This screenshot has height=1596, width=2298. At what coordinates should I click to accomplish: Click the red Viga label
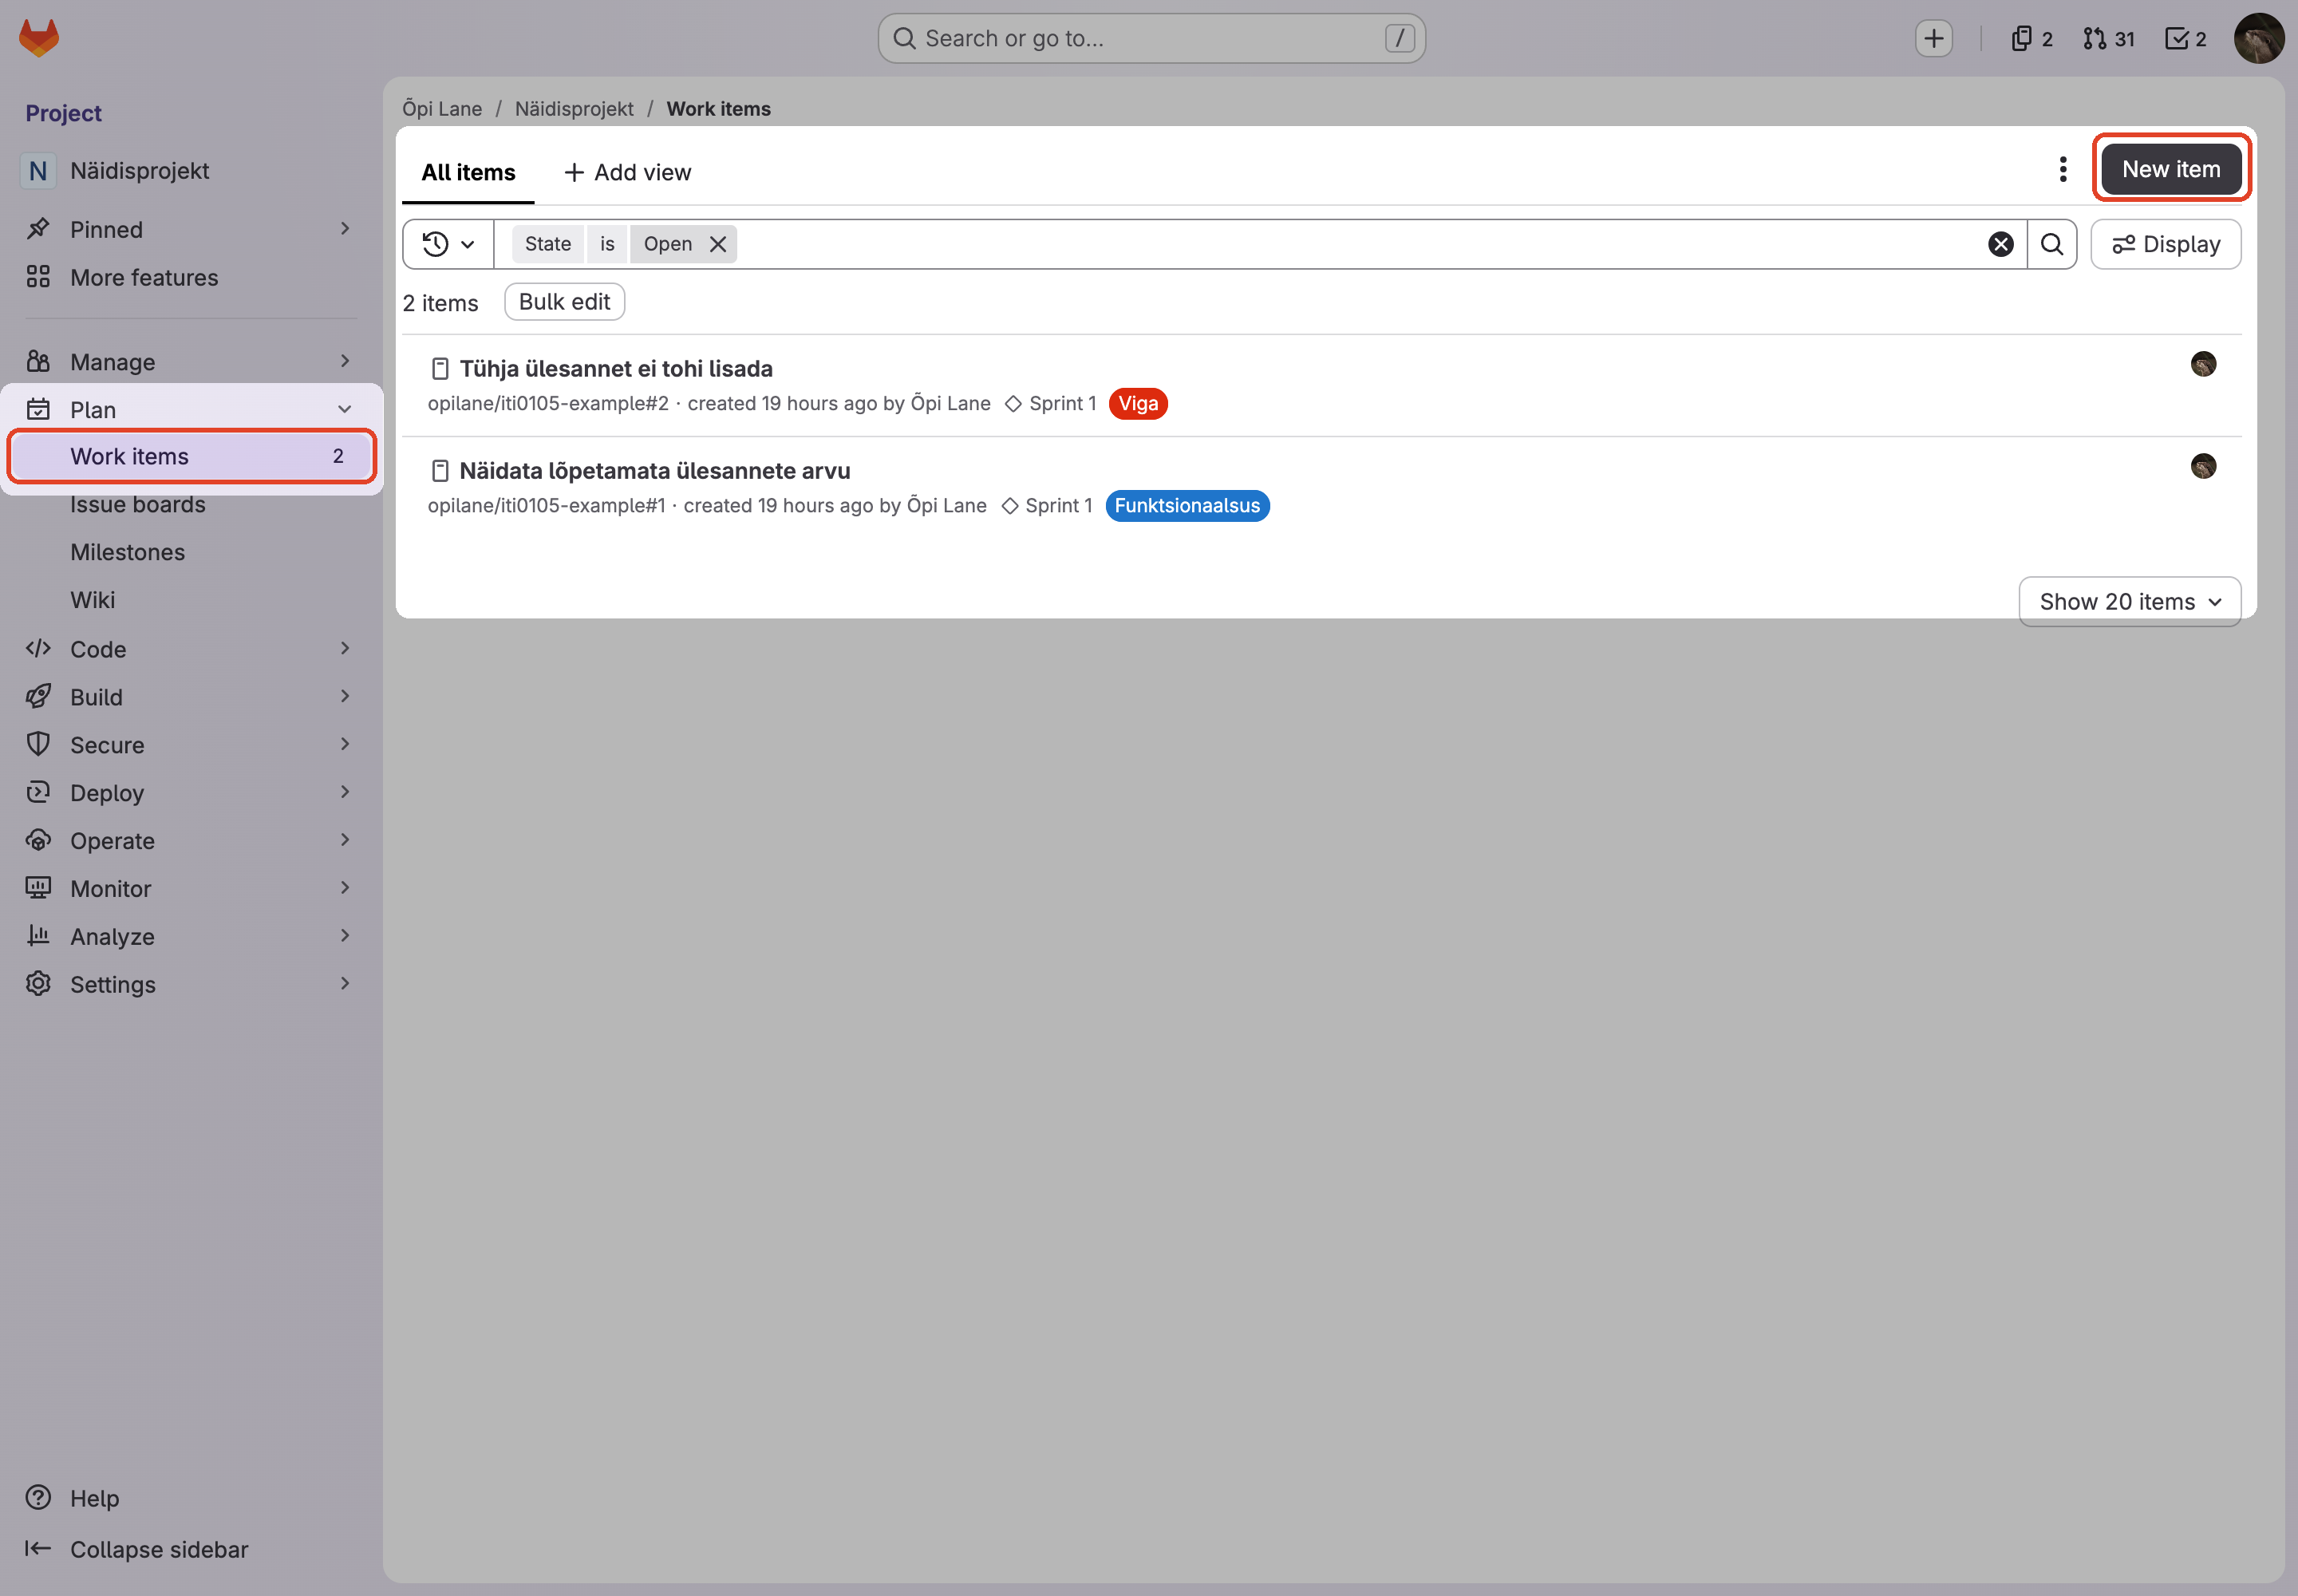coord(1138,403)
